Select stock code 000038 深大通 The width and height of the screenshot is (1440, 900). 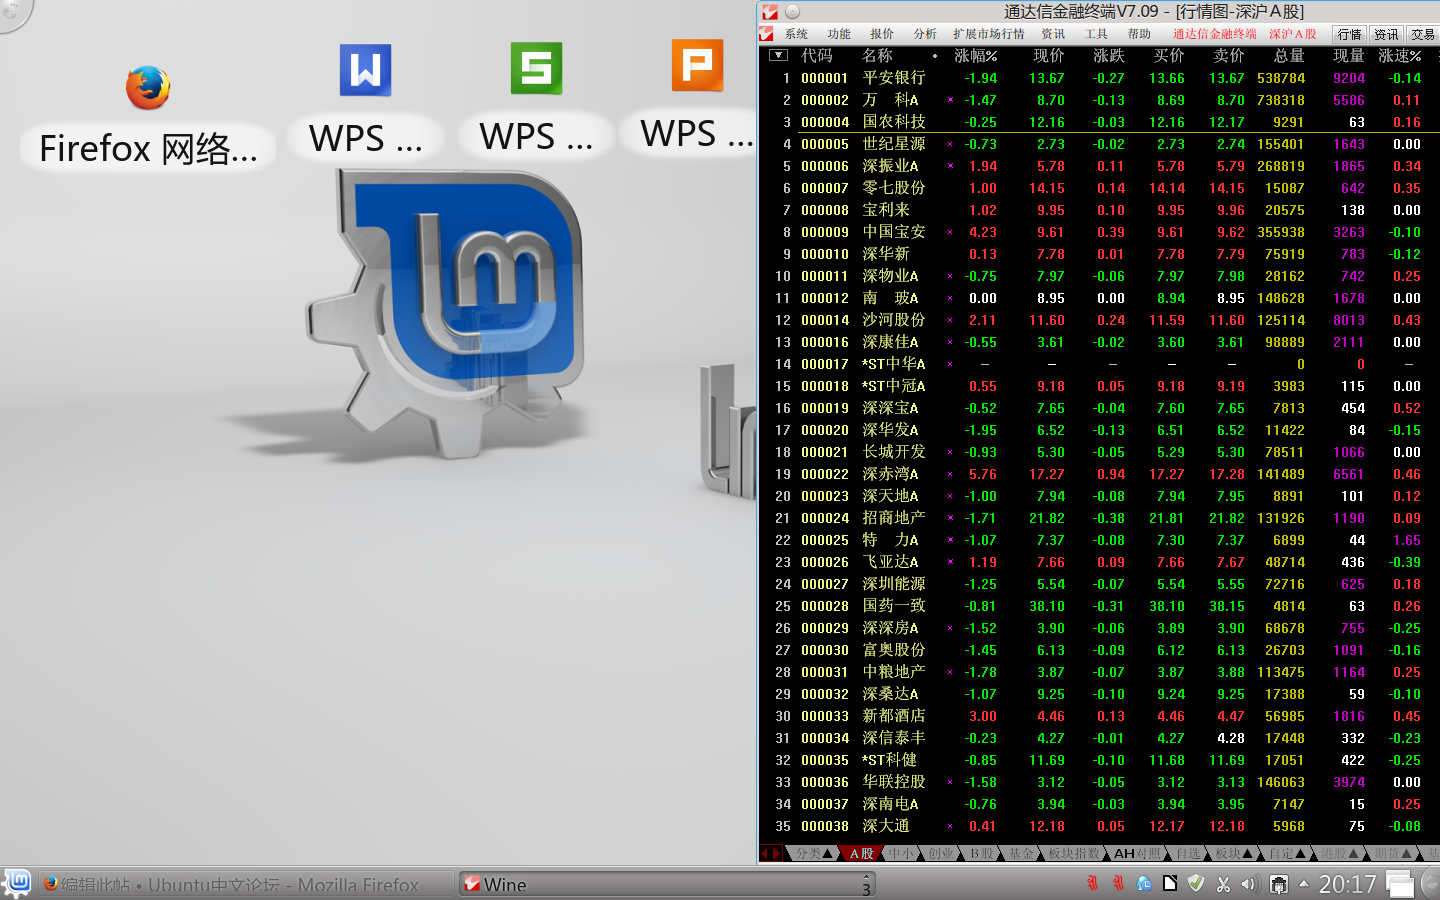point(1099,826)
